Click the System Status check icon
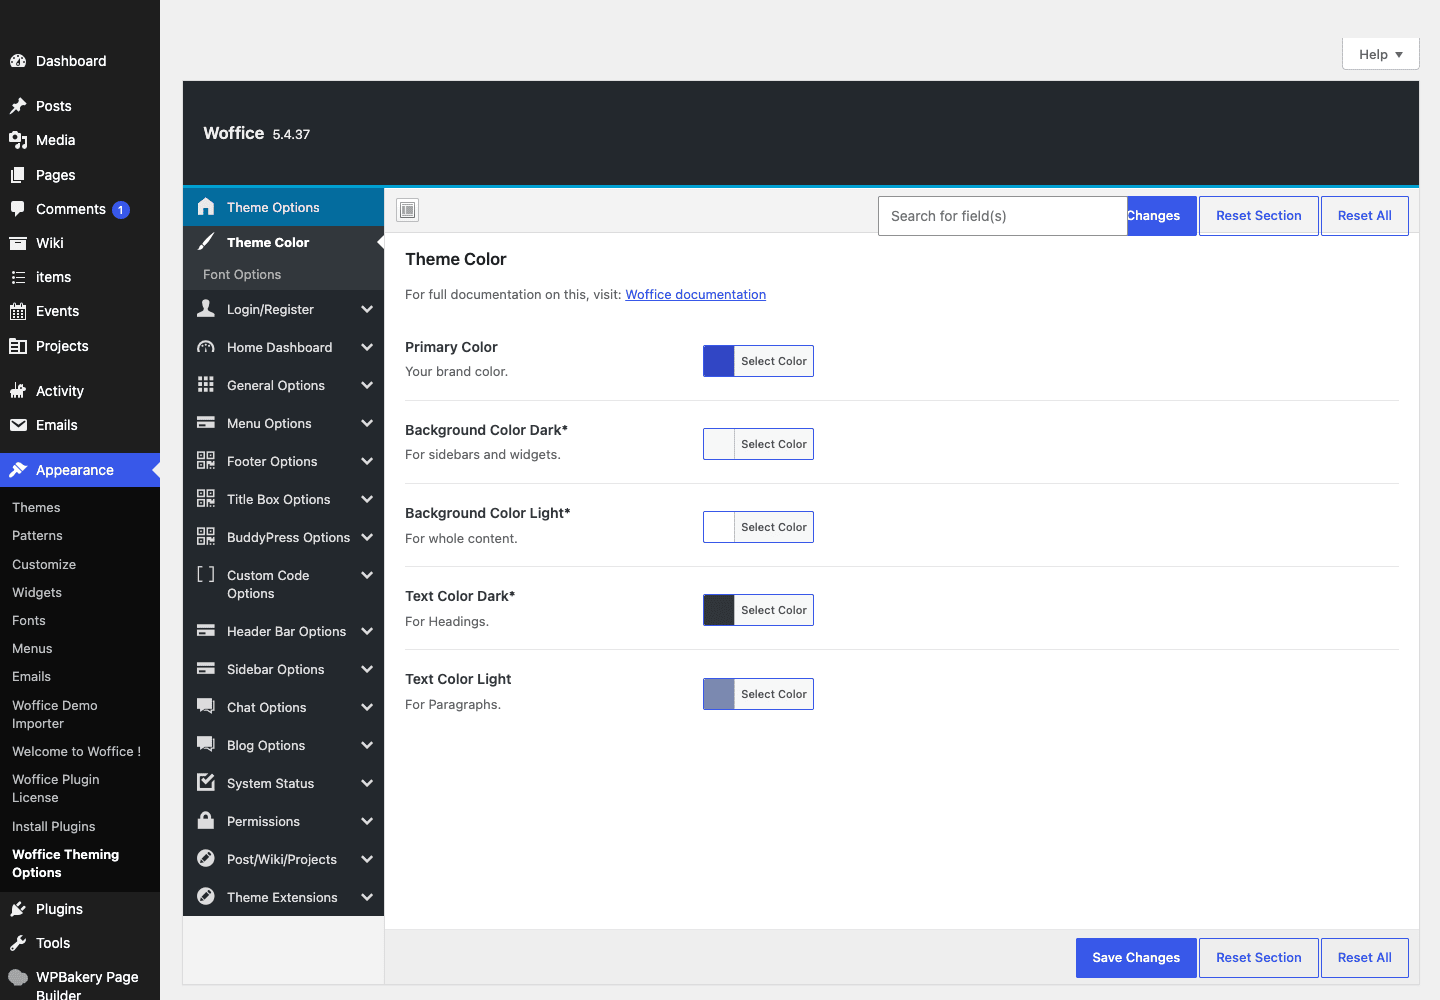The height and width of the screenshot is (1000, 1440). (x=206, y=782)
